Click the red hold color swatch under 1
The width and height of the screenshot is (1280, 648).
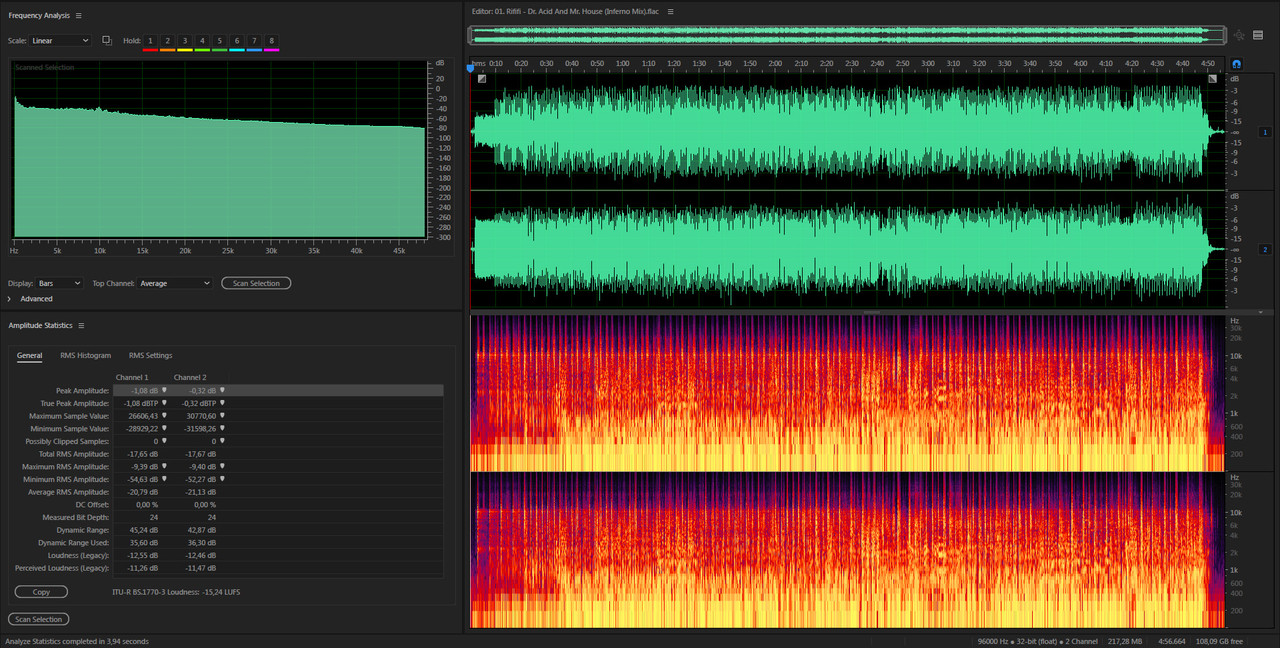coord(150,49)
